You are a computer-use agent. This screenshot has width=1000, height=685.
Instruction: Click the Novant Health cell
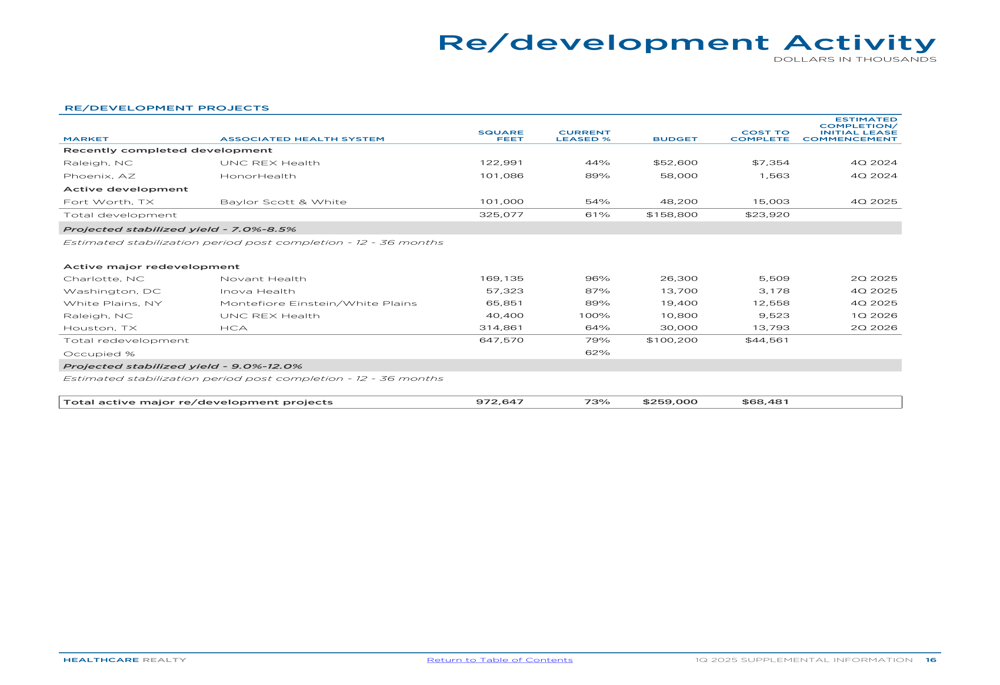pos(263,279)
